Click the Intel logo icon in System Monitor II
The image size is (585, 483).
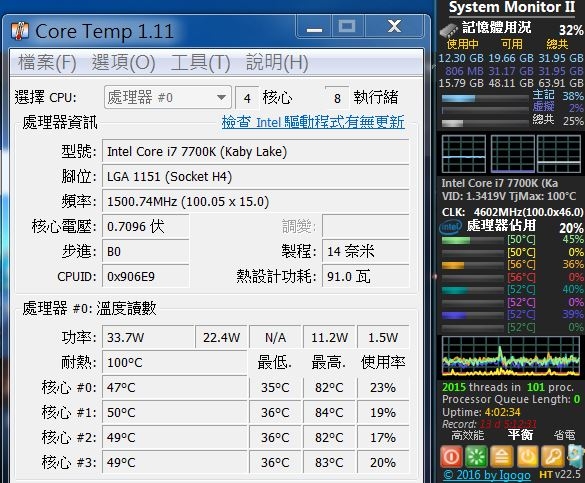click(451, 226)
